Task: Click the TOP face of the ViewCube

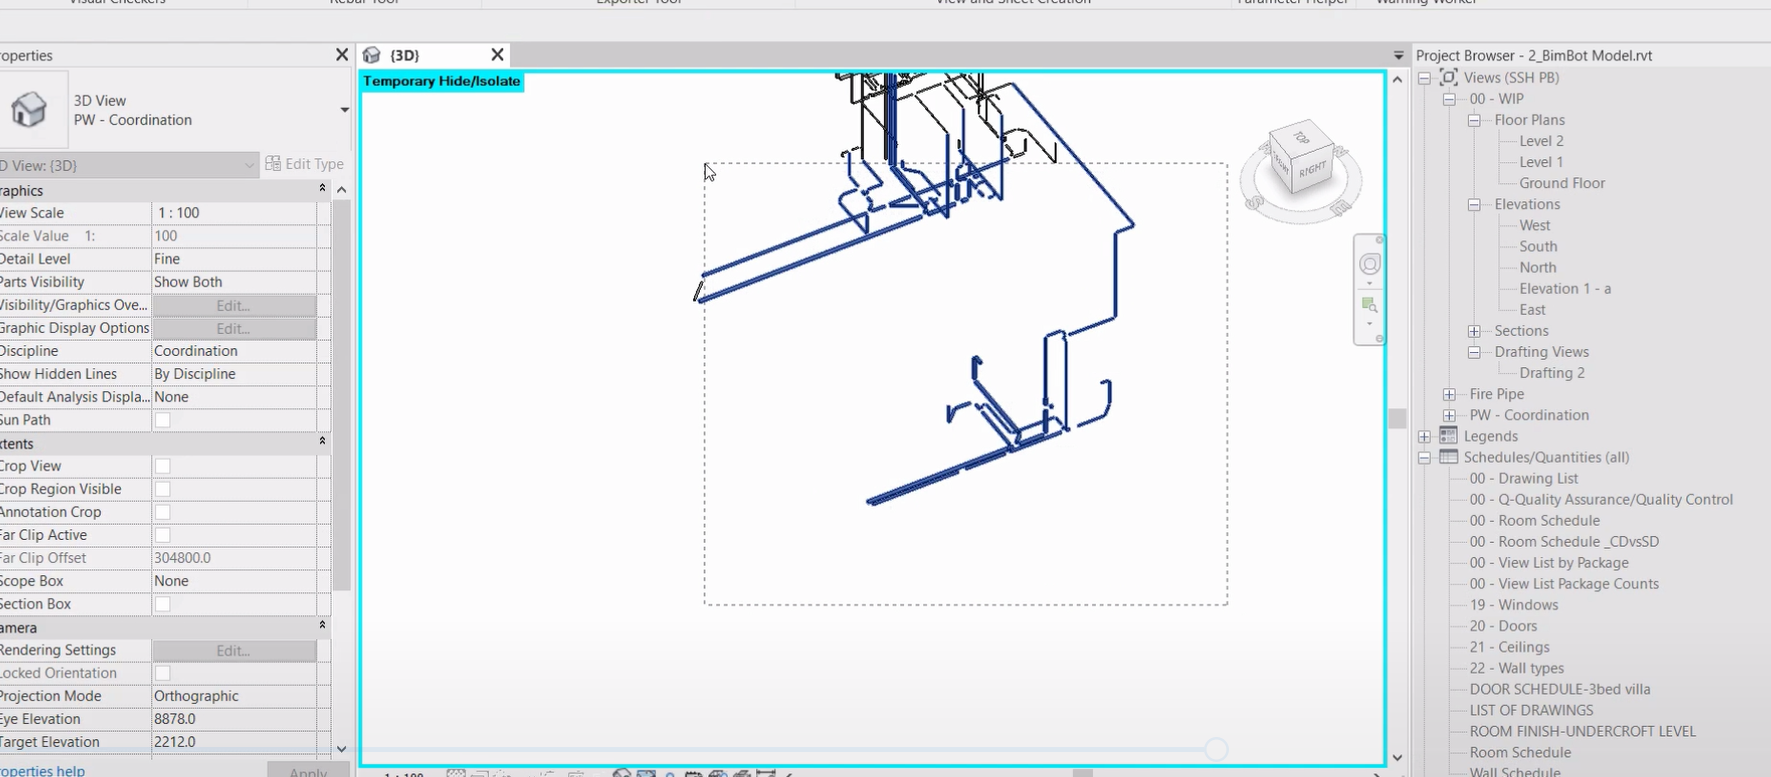Action: [x=1300, y=137]
